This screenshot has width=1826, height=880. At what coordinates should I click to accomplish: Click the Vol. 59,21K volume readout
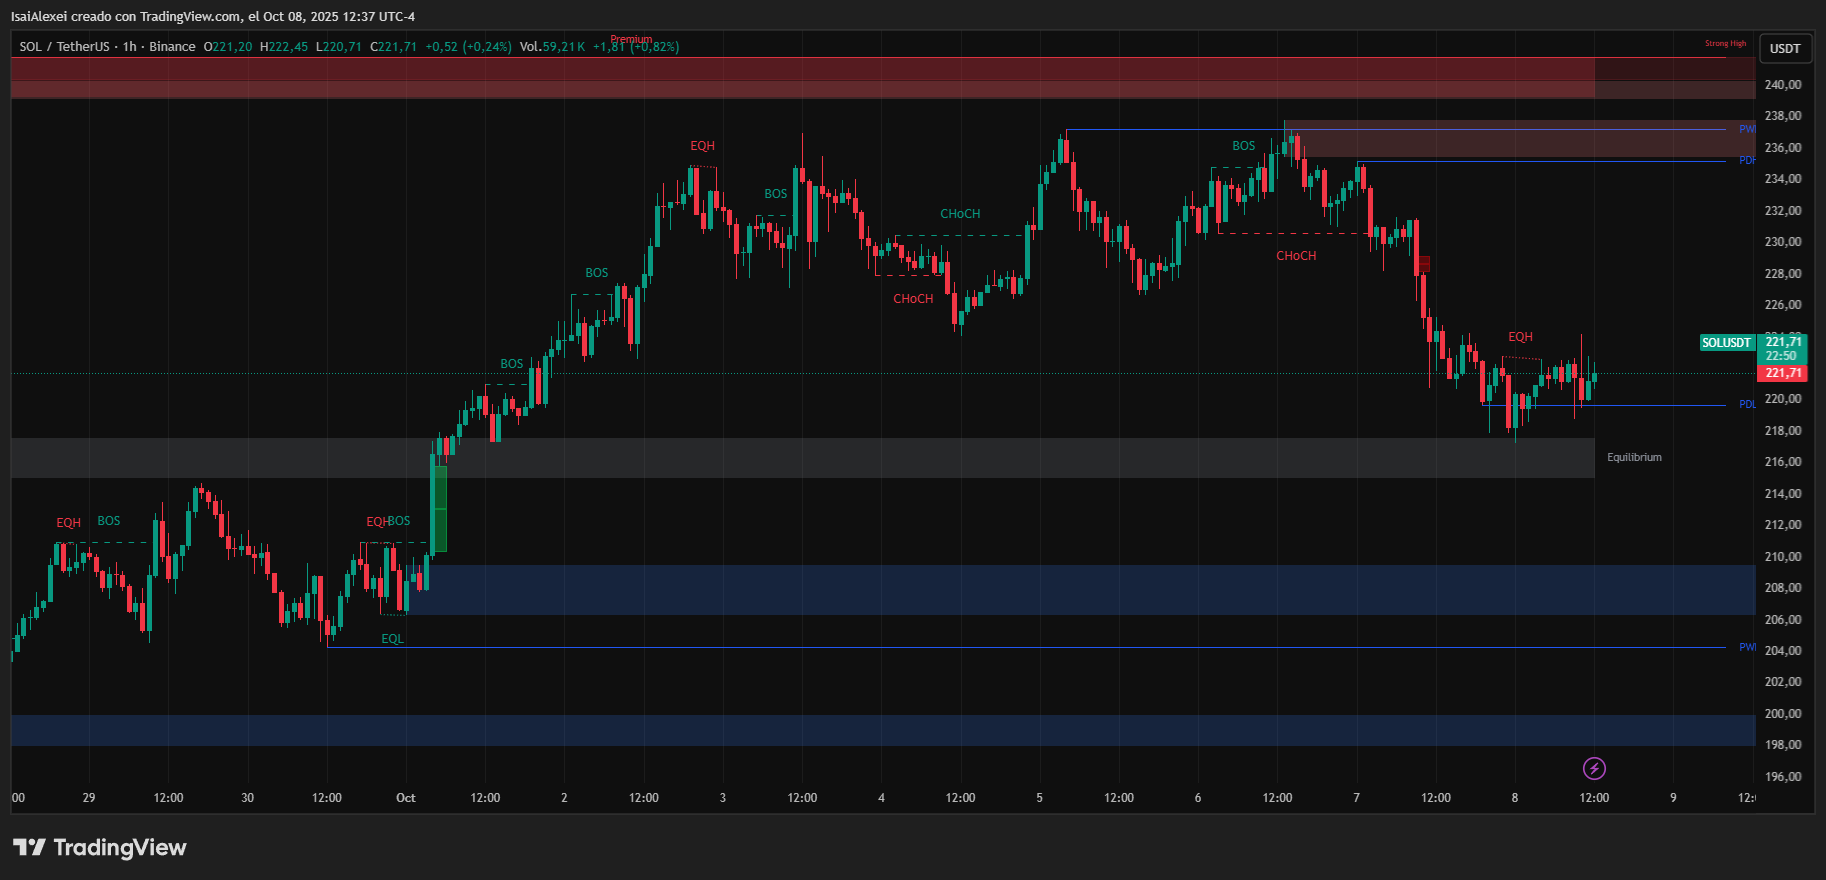(552, 47)
